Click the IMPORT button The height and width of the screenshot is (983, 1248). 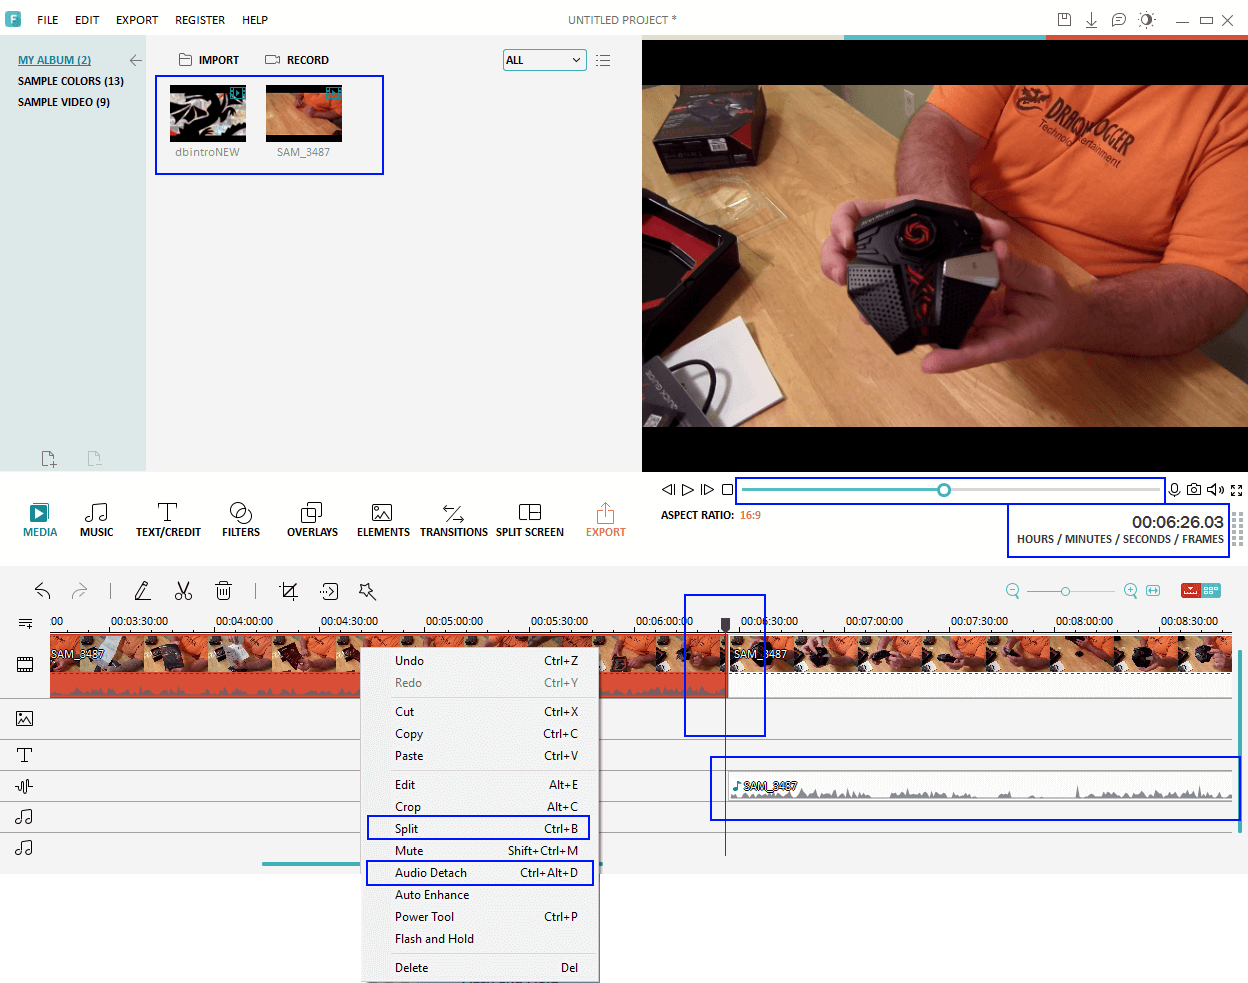(209, 60)
